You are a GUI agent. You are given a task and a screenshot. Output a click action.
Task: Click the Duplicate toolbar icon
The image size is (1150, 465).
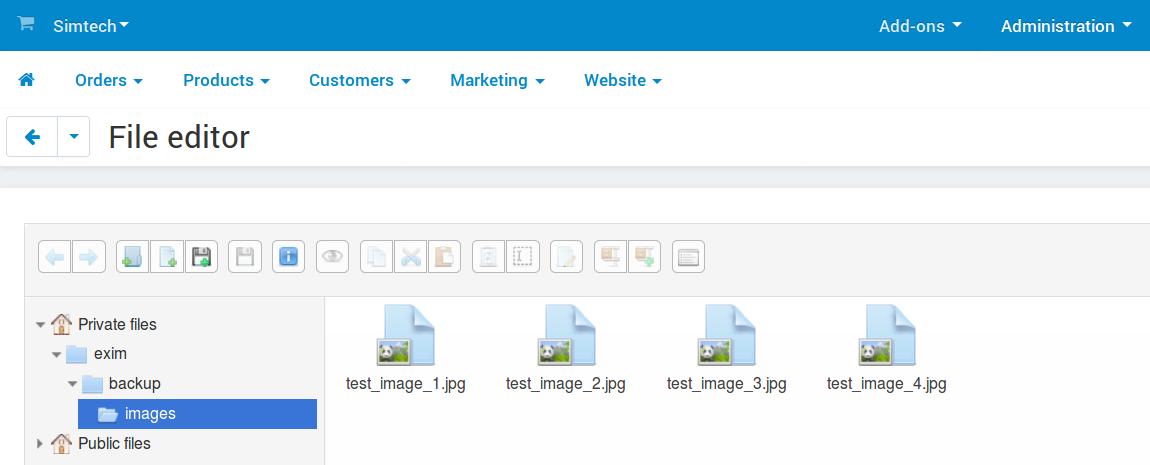point(489,257)
